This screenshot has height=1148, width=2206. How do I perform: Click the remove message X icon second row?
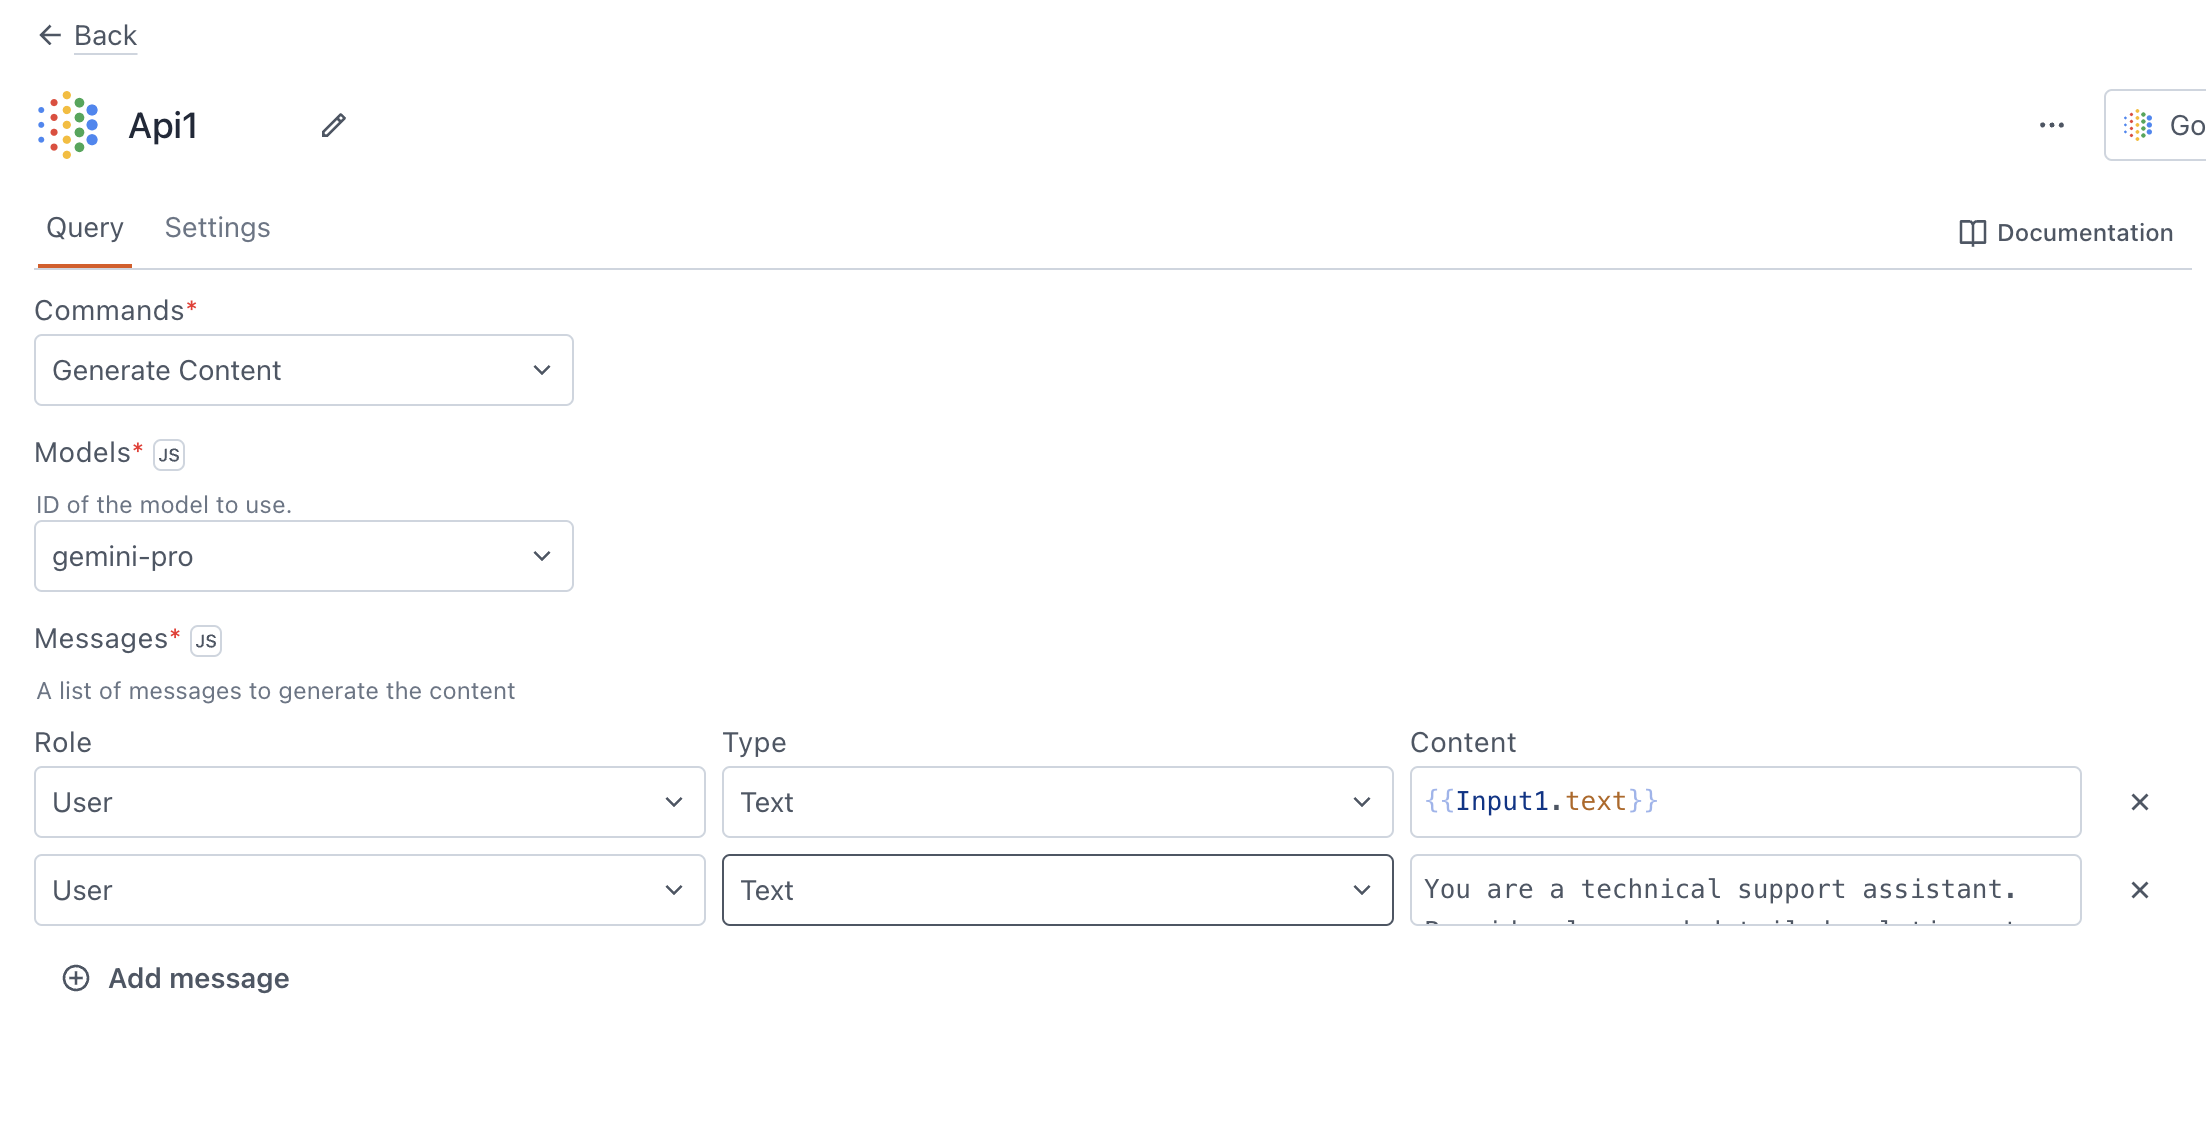point(2140,890)
